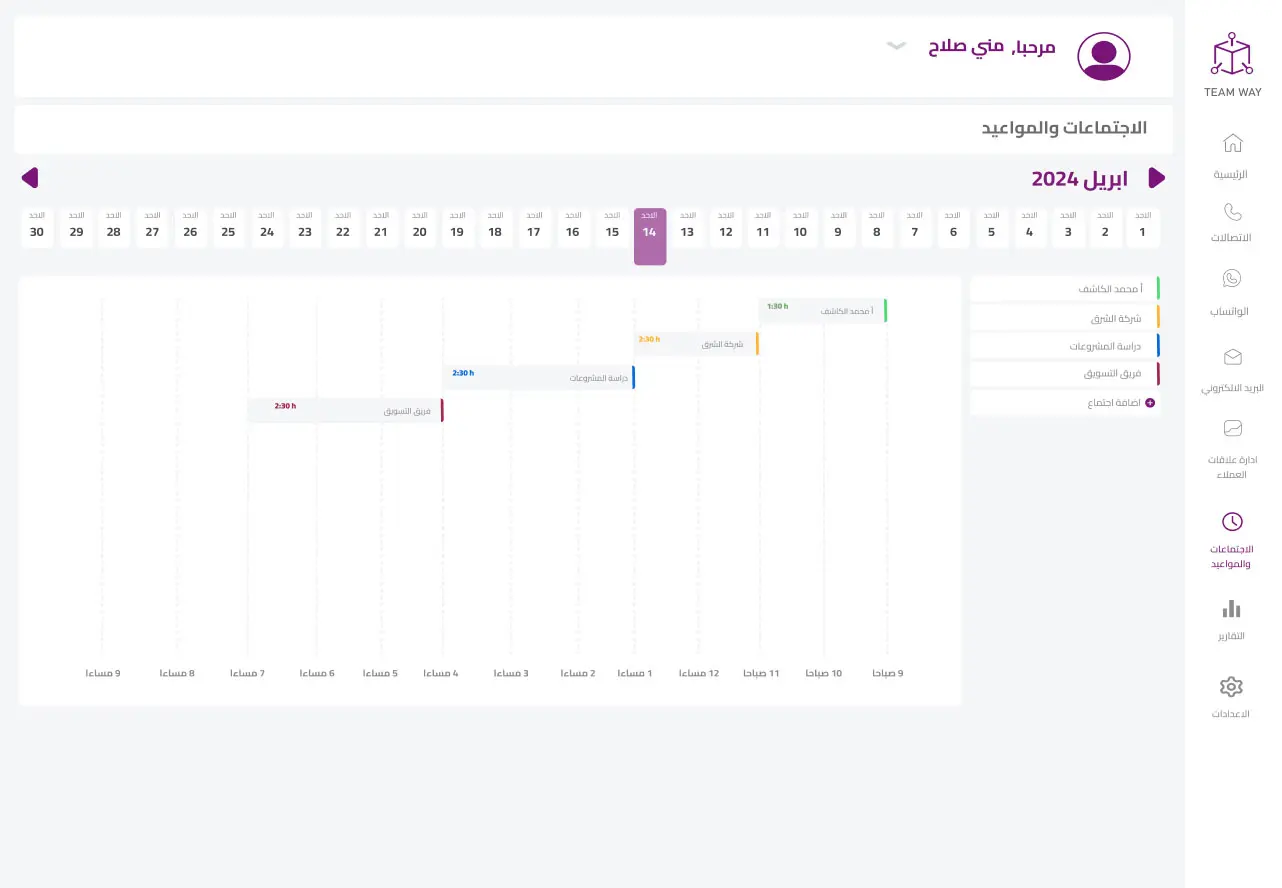
Task: Select أ محمد الكاشف in meetings list
Action: click(x=1065, y=289)
